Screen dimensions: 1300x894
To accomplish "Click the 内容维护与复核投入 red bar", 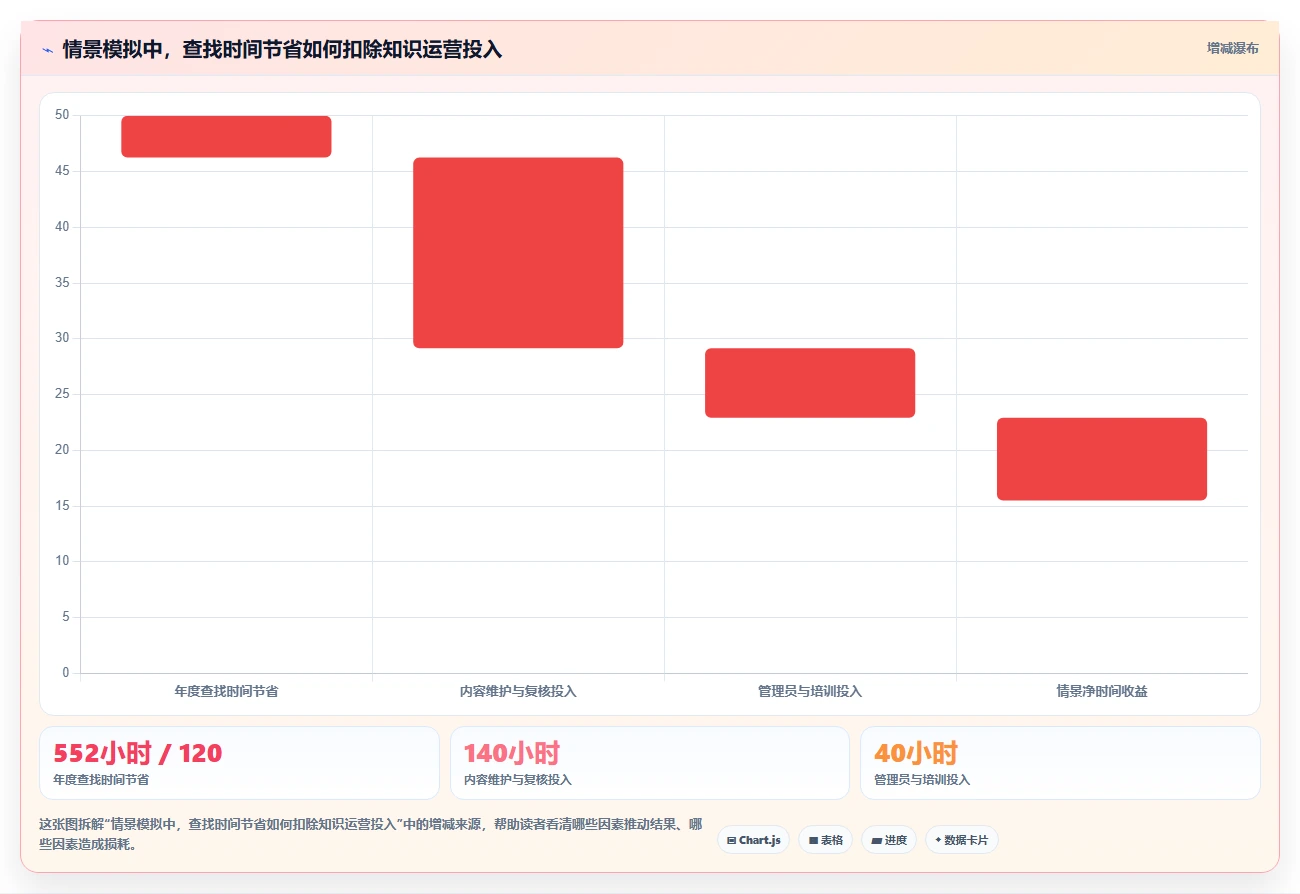I will (518, 253).
